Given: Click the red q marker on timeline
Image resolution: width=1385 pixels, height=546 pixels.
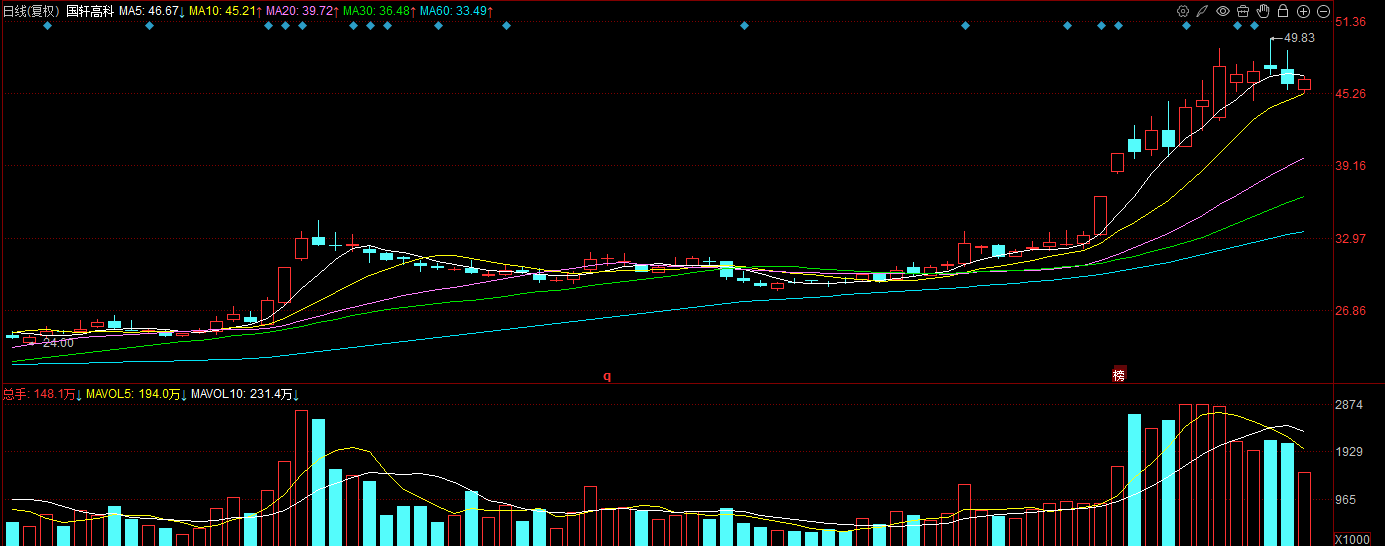Looking at the screenshot, I should [x=606, y=377].
